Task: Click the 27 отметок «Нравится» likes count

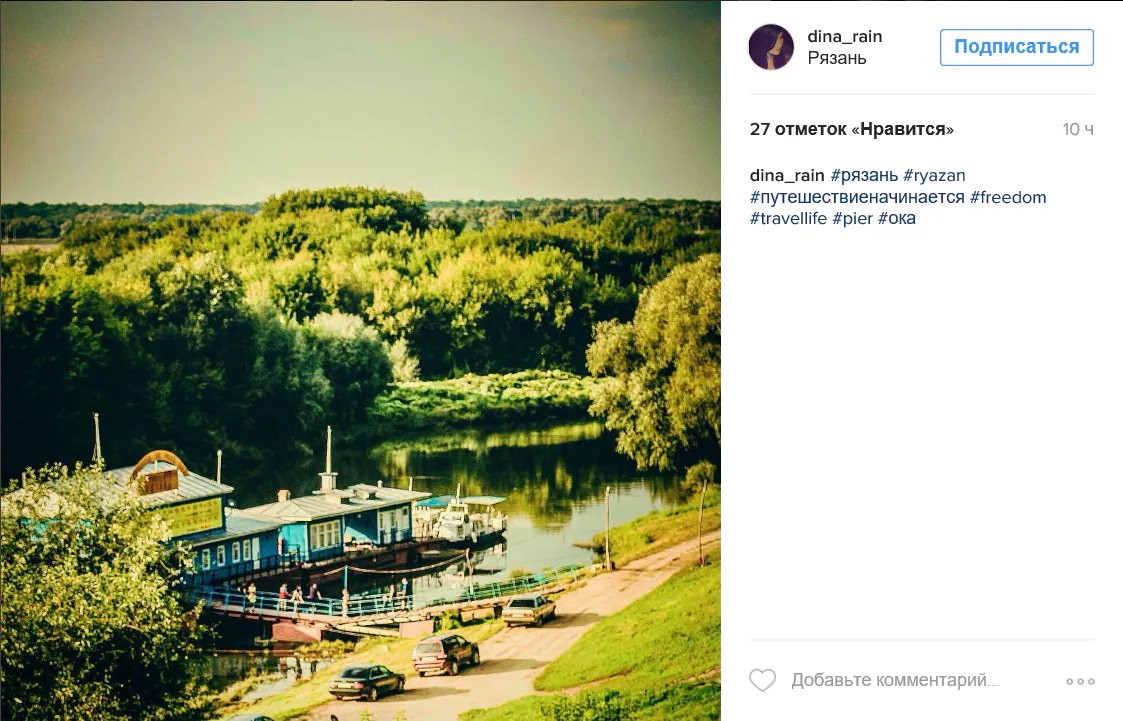Action: 852,130
